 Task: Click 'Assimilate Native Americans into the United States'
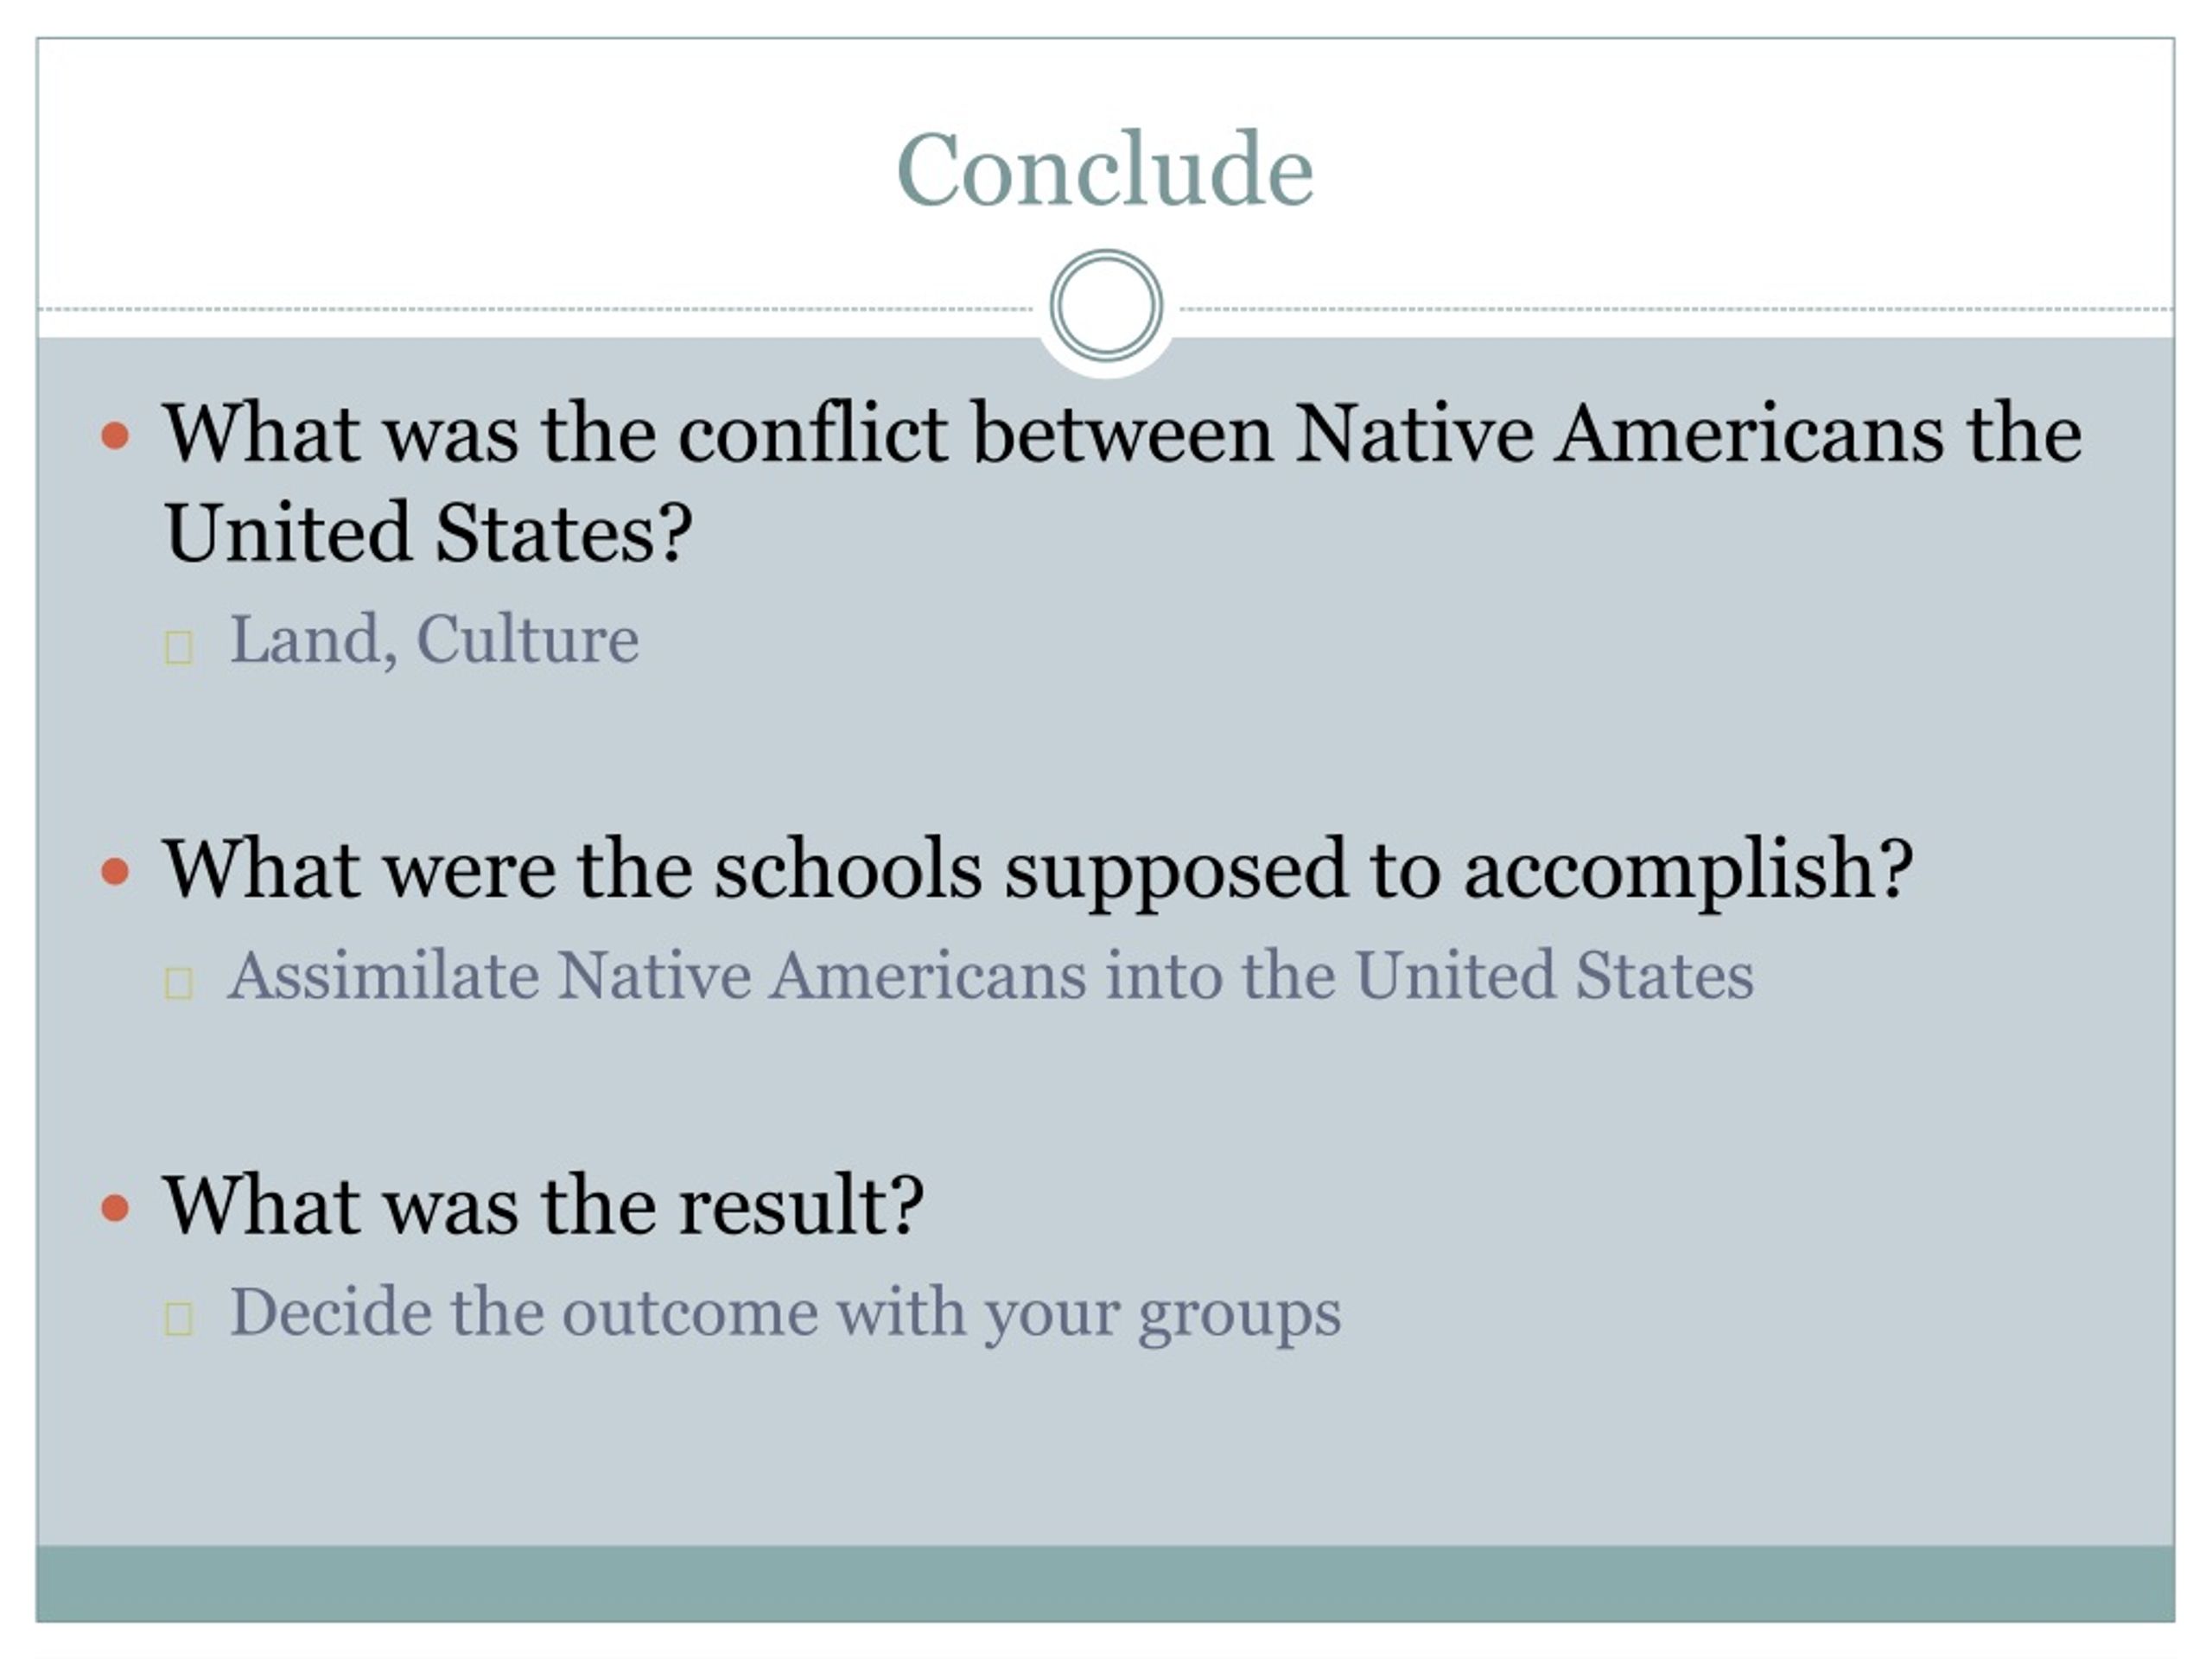[x=991, y=975]
